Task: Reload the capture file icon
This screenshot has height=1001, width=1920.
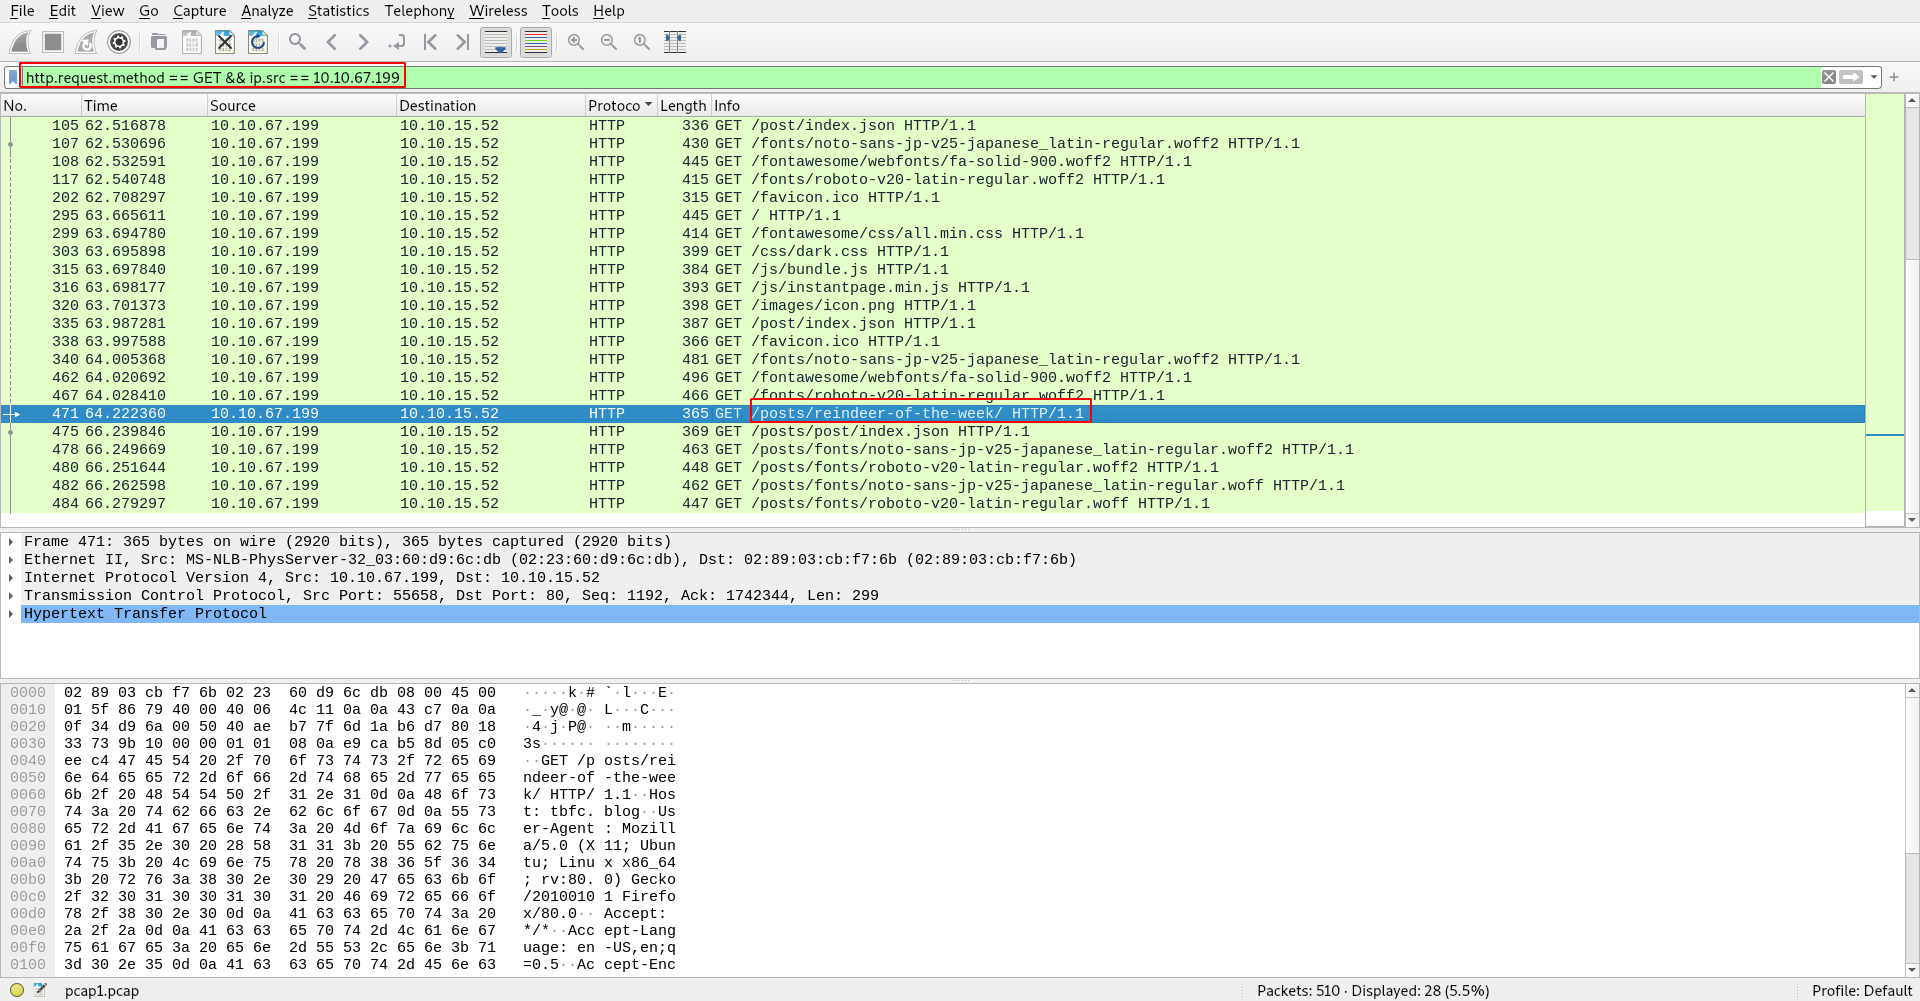Action: pyautogui.click(x=258, y=42)
